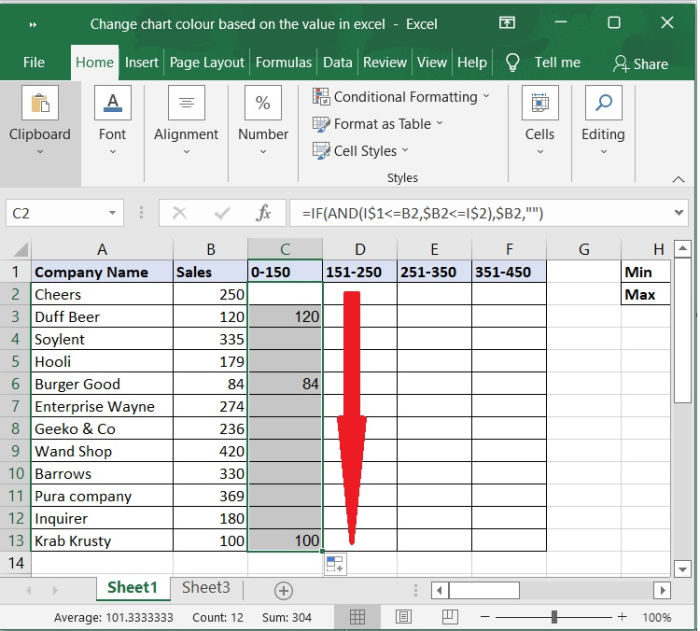Viewport: 700px width, 631px height.
Task: Select row 7 header
Action: (x=16, y=406)
